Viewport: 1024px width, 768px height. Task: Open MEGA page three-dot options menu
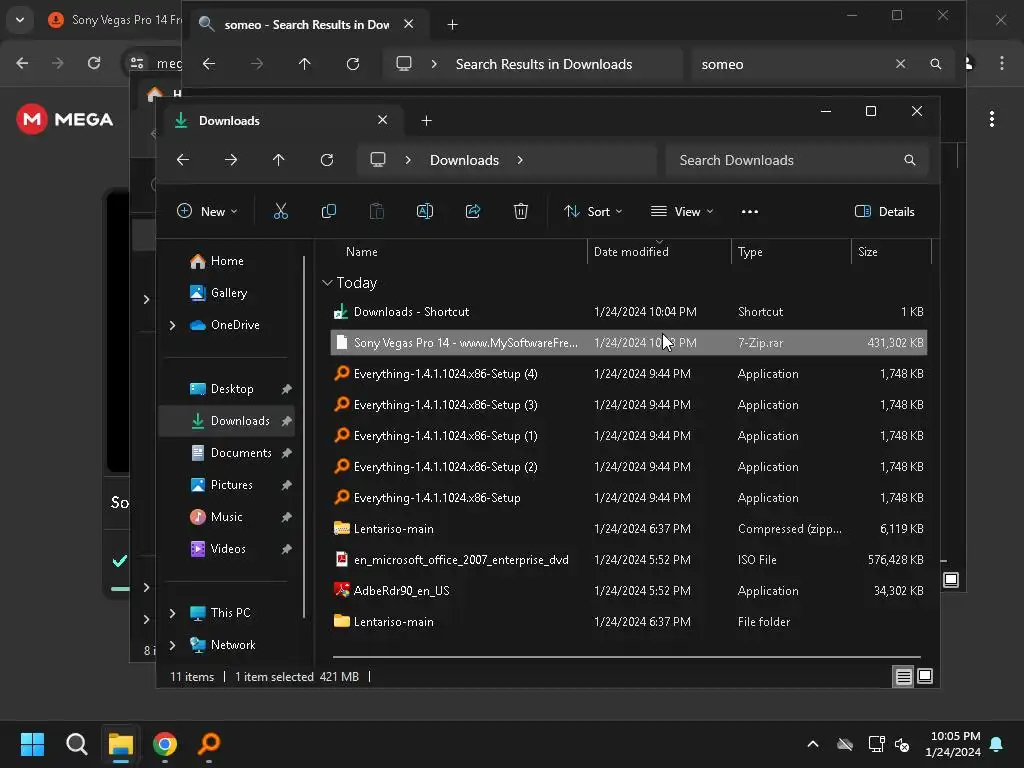point(992,119)
